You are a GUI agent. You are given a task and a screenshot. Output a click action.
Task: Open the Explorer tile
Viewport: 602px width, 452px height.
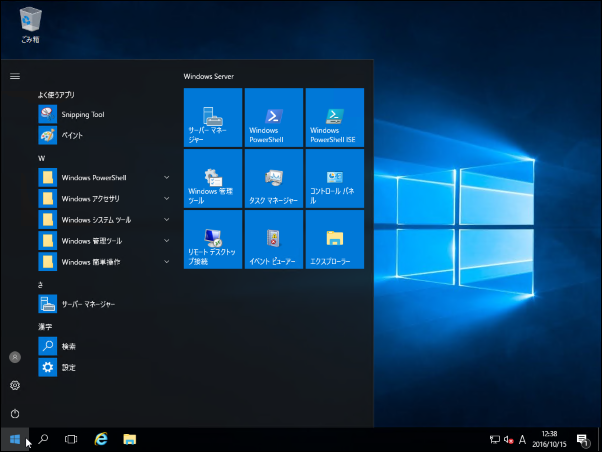click(x=334, y=239)
